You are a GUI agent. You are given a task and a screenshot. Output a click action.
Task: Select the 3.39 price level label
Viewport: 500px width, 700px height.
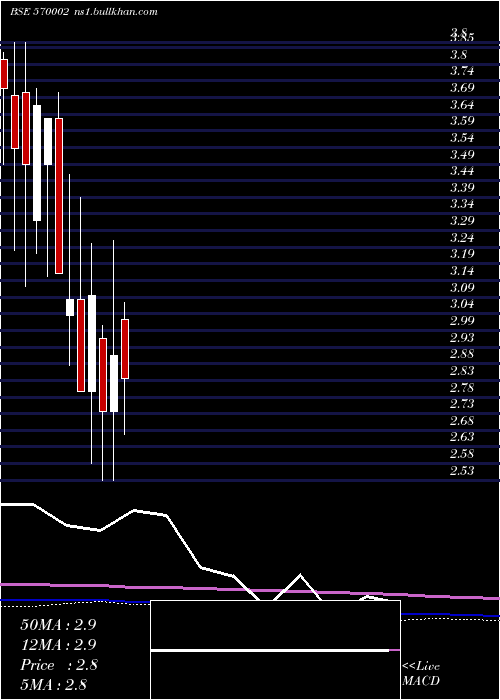coord(462,188)
